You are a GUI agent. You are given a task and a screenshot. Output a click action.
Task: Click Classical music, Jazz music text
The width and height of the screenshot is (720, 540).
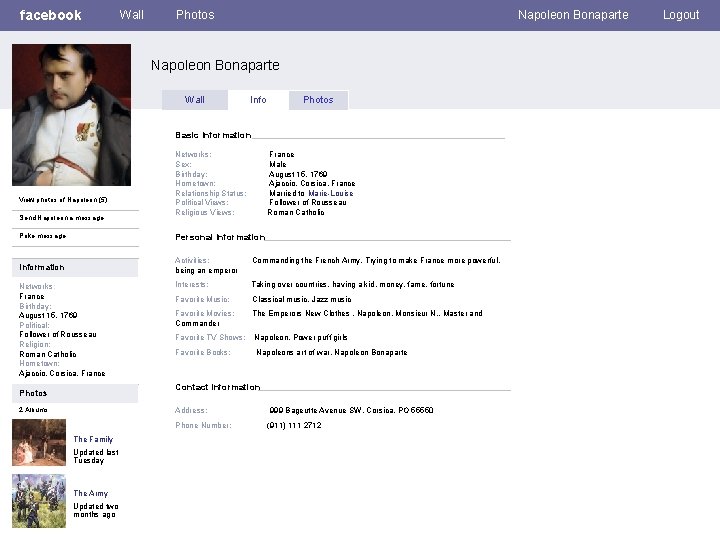pyautogui.click(x=302, y=299)
